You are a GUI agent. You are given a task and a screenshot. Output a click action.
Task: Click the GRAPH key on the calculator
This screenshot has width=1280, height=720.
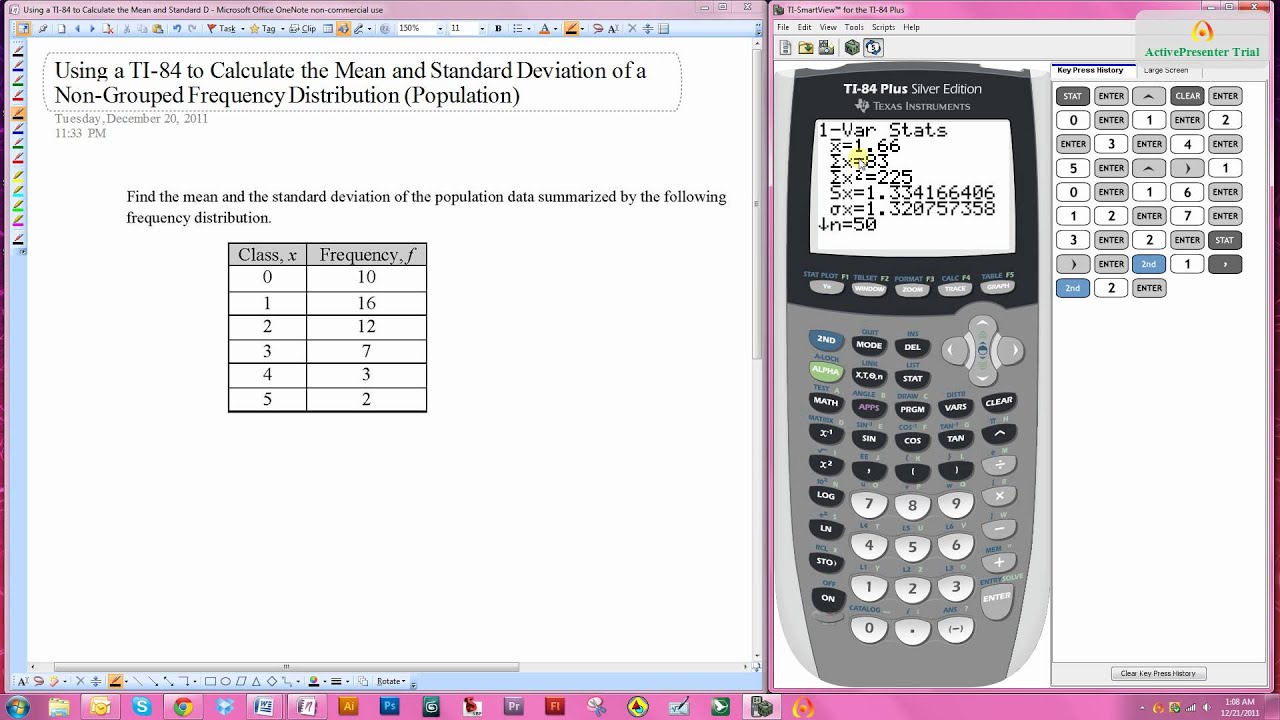tap(997, 287)
